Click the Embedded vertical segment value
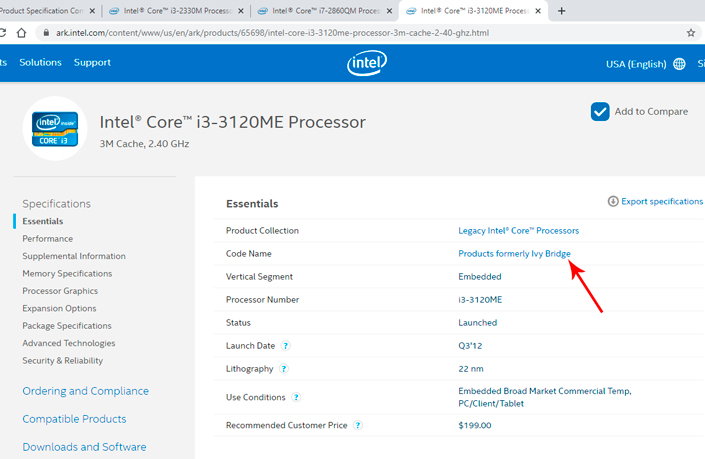This screenshot has height=459, width=705. click(x=480, y=277)
